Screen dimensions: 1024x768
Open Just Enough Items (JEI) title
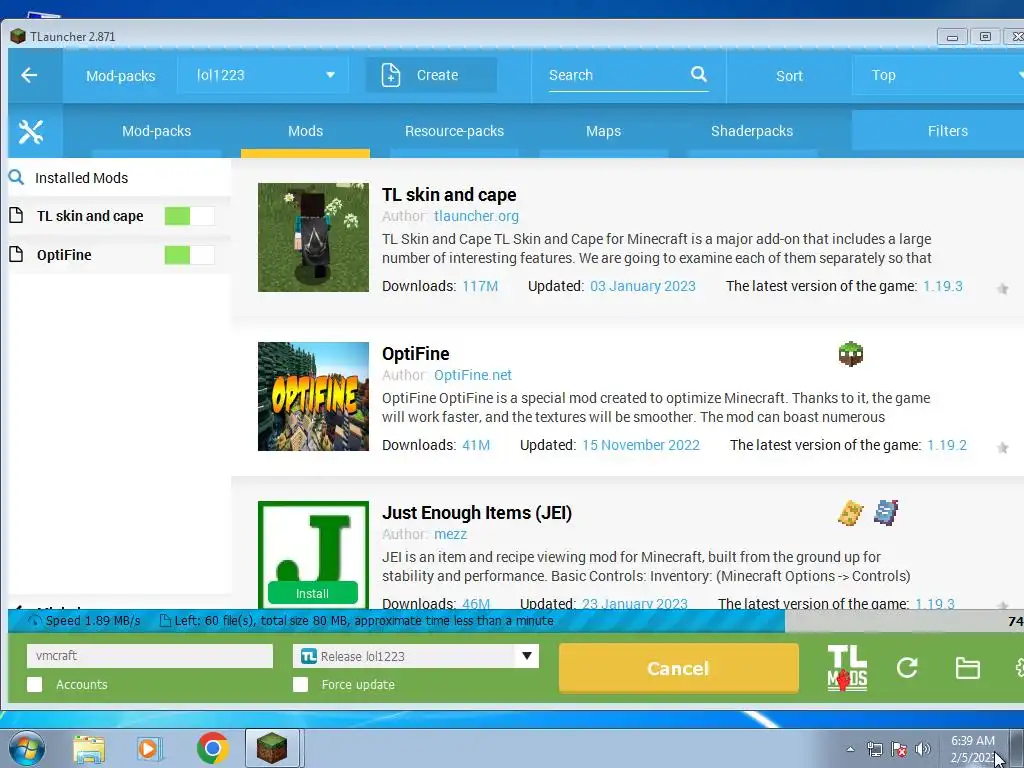coord(477,513)
